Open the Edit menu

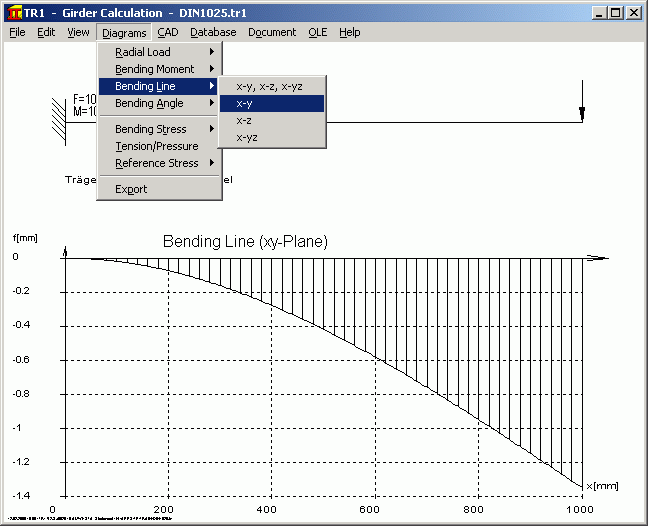(46, 32)
